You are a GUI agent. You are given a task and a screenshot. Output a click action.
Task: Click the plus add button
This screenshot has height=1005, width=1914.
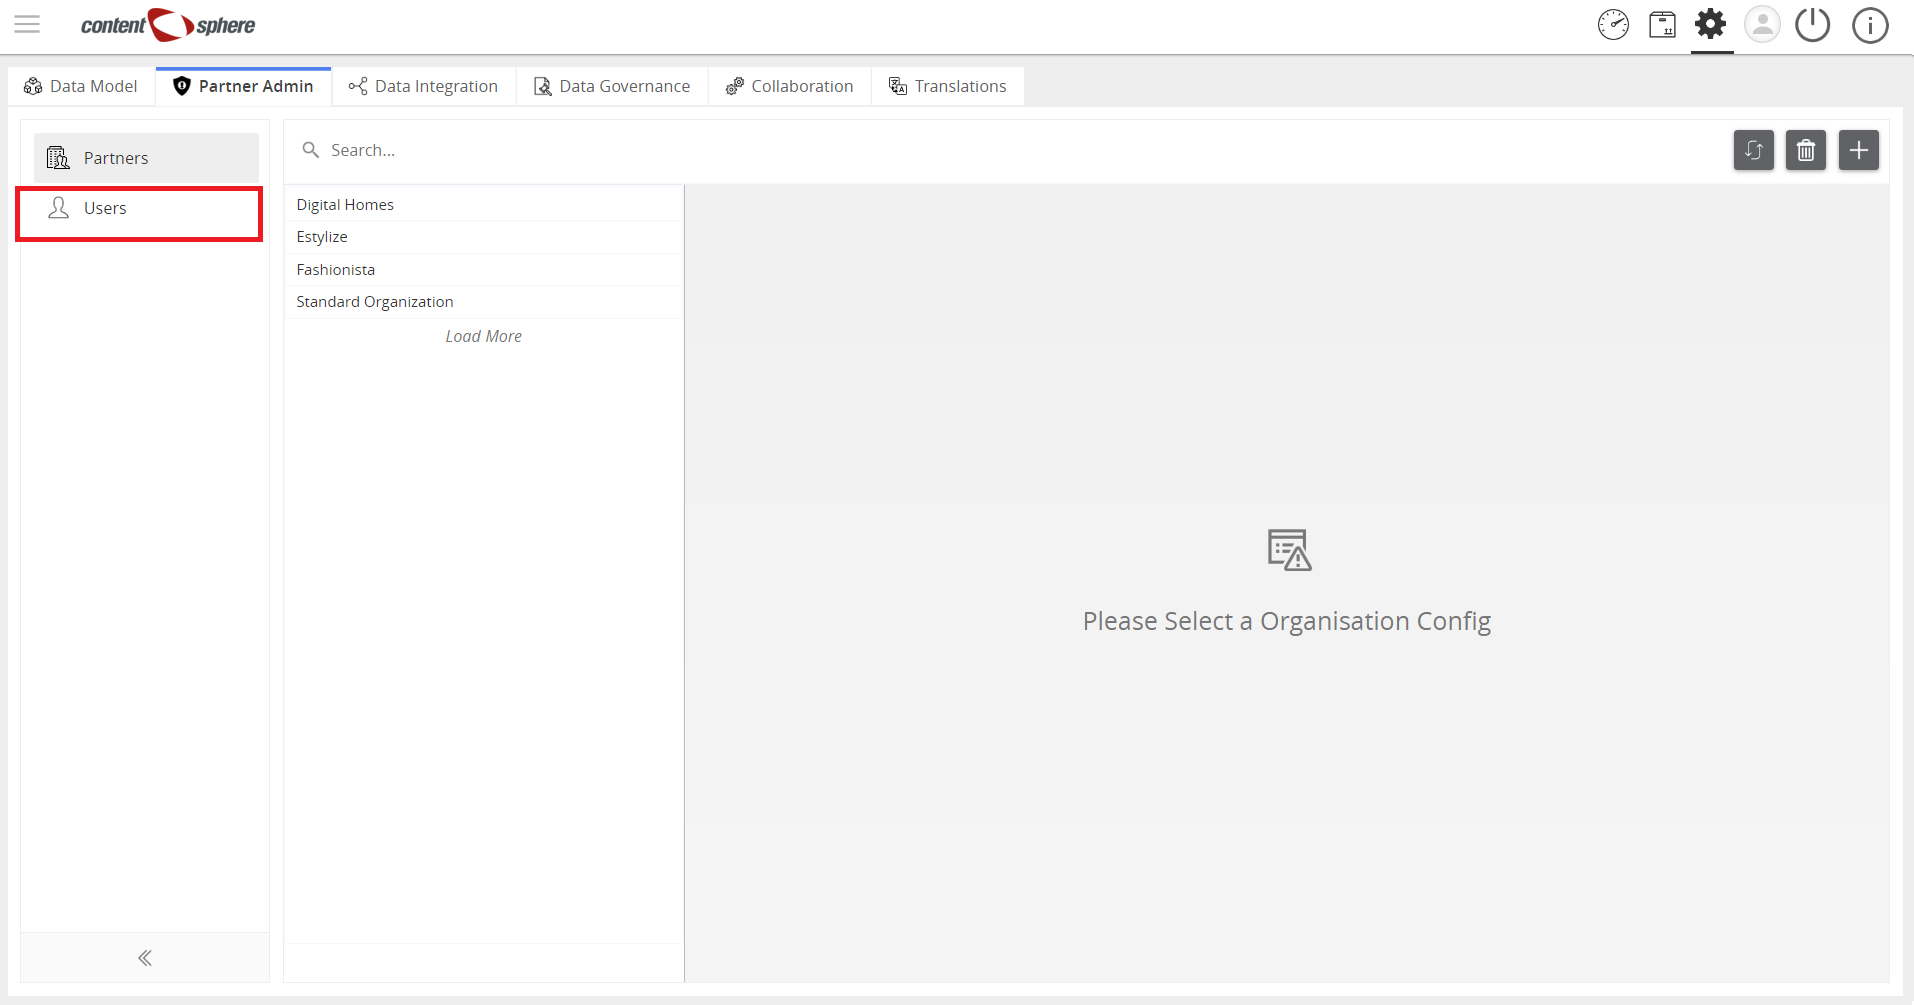1859,150
